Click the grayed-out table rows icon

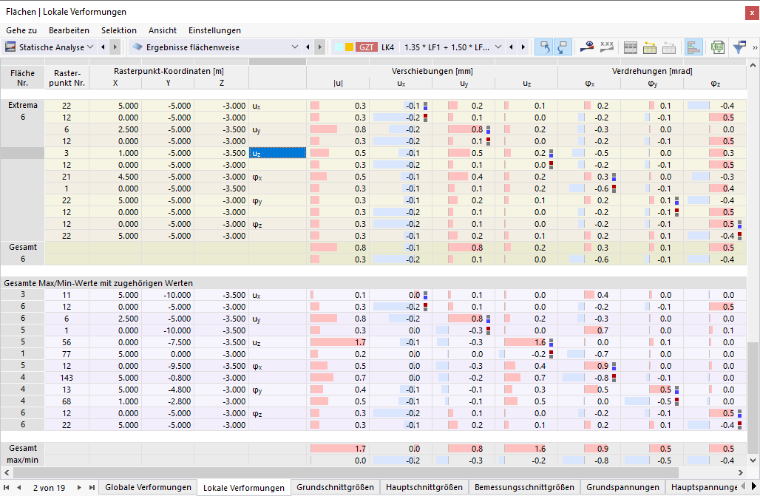669,47
